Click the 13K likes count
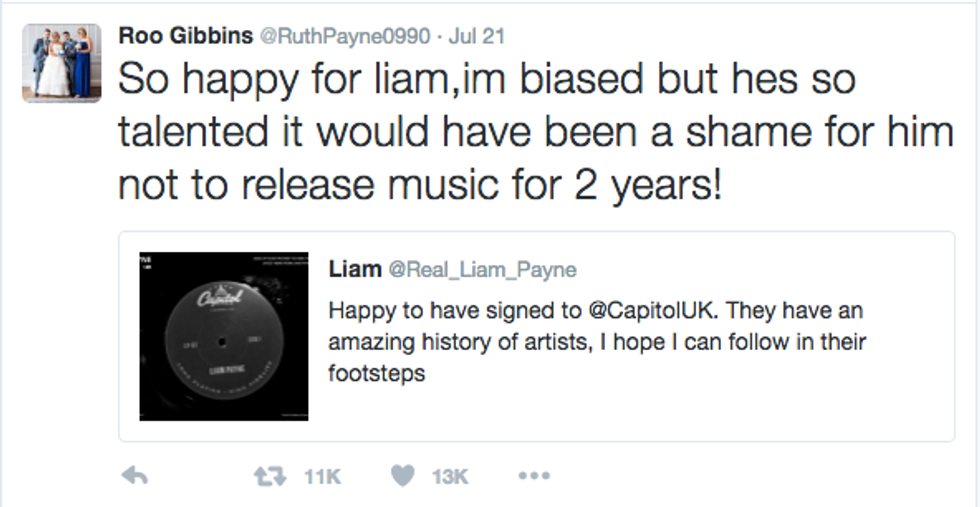Viewport: 980px width, 507px height. (x=450, y=477)
